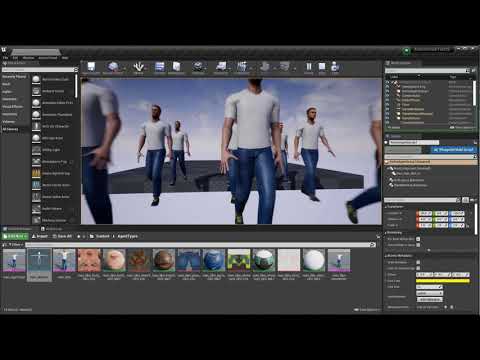This screenshot has height=360, width=480.
Task: Click the eye icon beside Details search
Action: tap(473, 200)
